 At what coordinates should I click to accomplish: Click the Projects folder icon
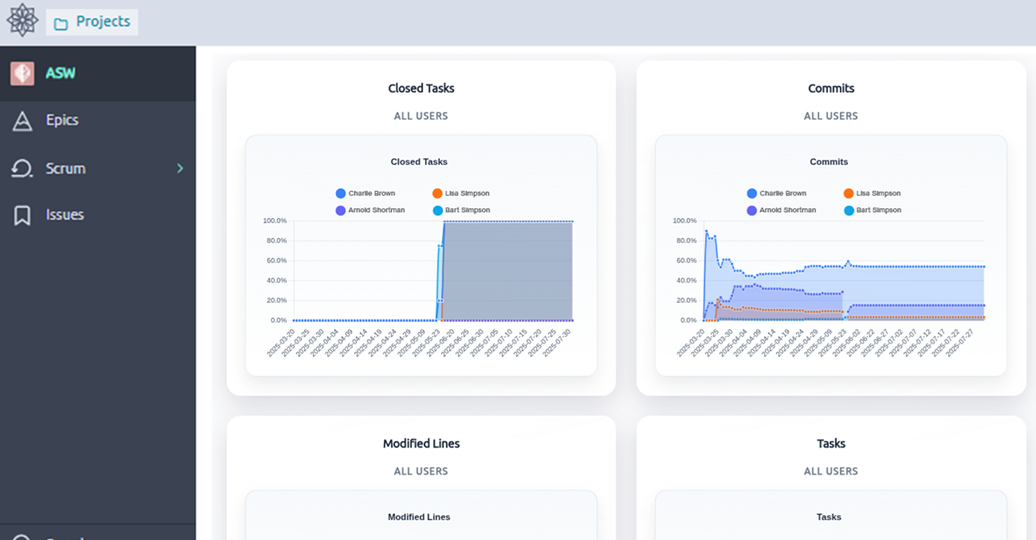click(61, 23)
